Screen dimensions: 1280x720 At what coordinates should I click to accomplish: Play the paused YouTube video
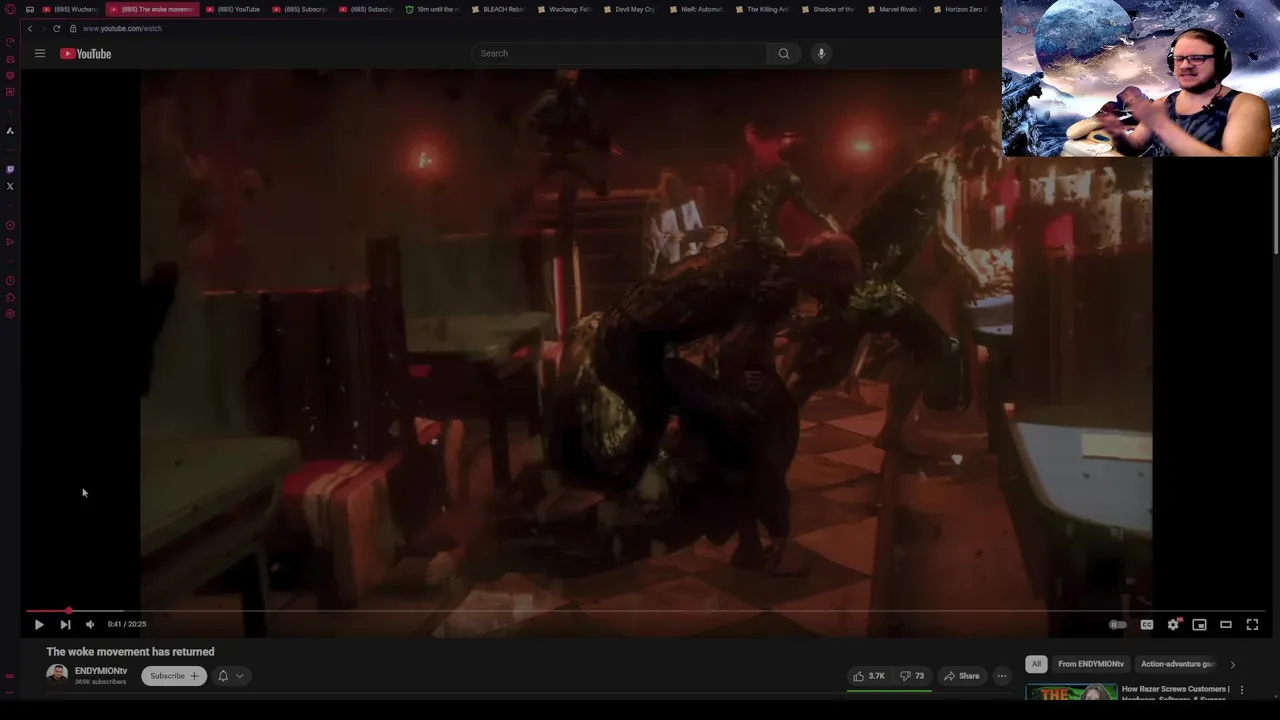(39, 624)
